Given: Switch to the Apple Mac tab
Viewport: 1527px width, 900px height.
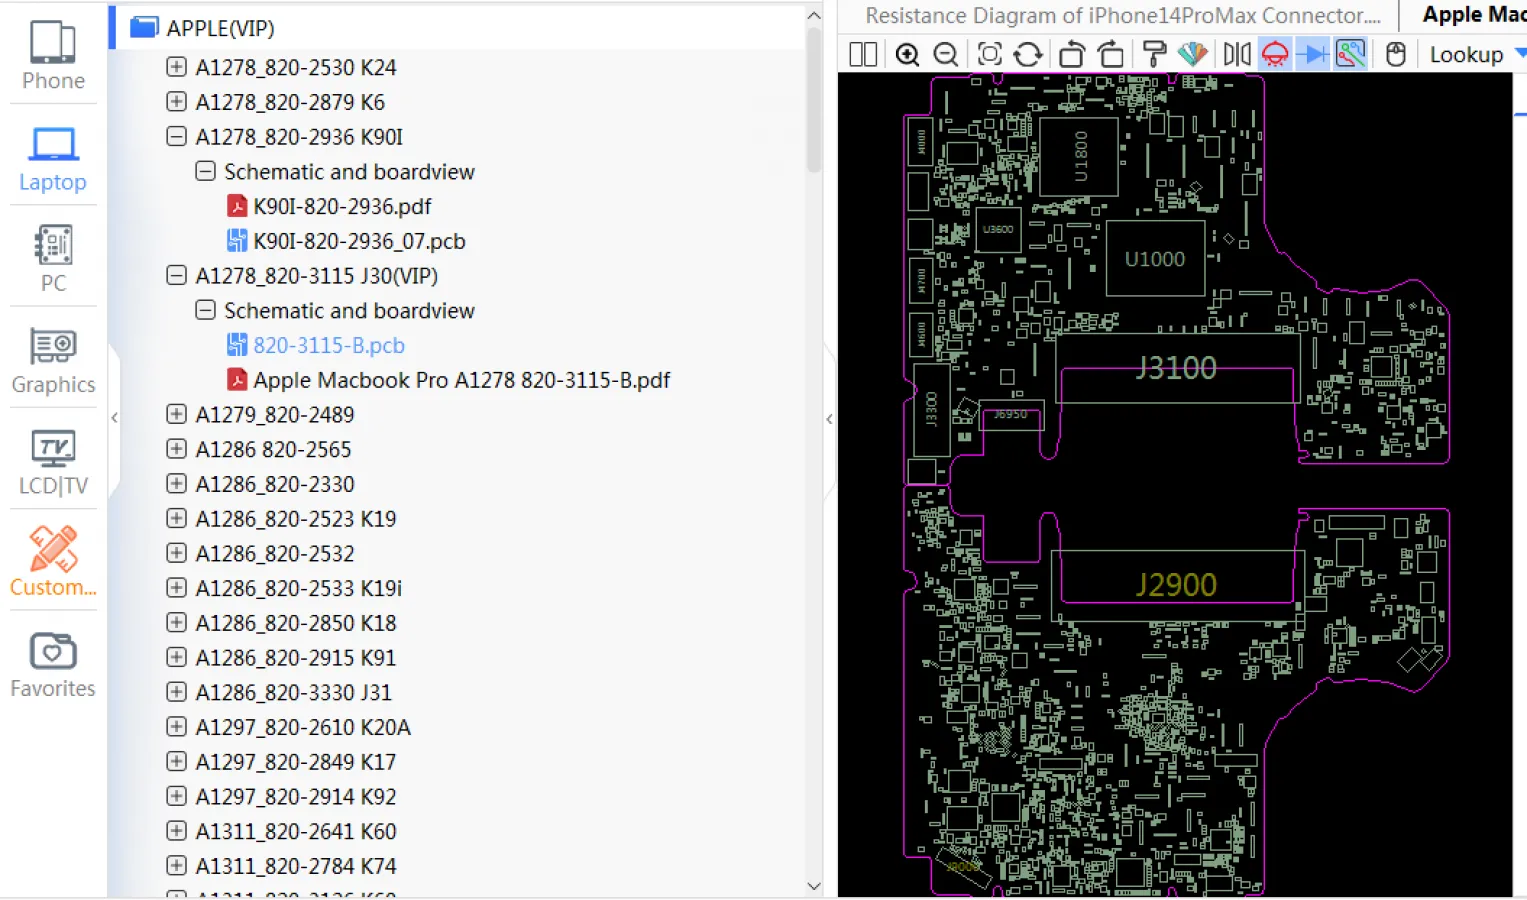Looking at the screenshot, I should (1473, 14).
